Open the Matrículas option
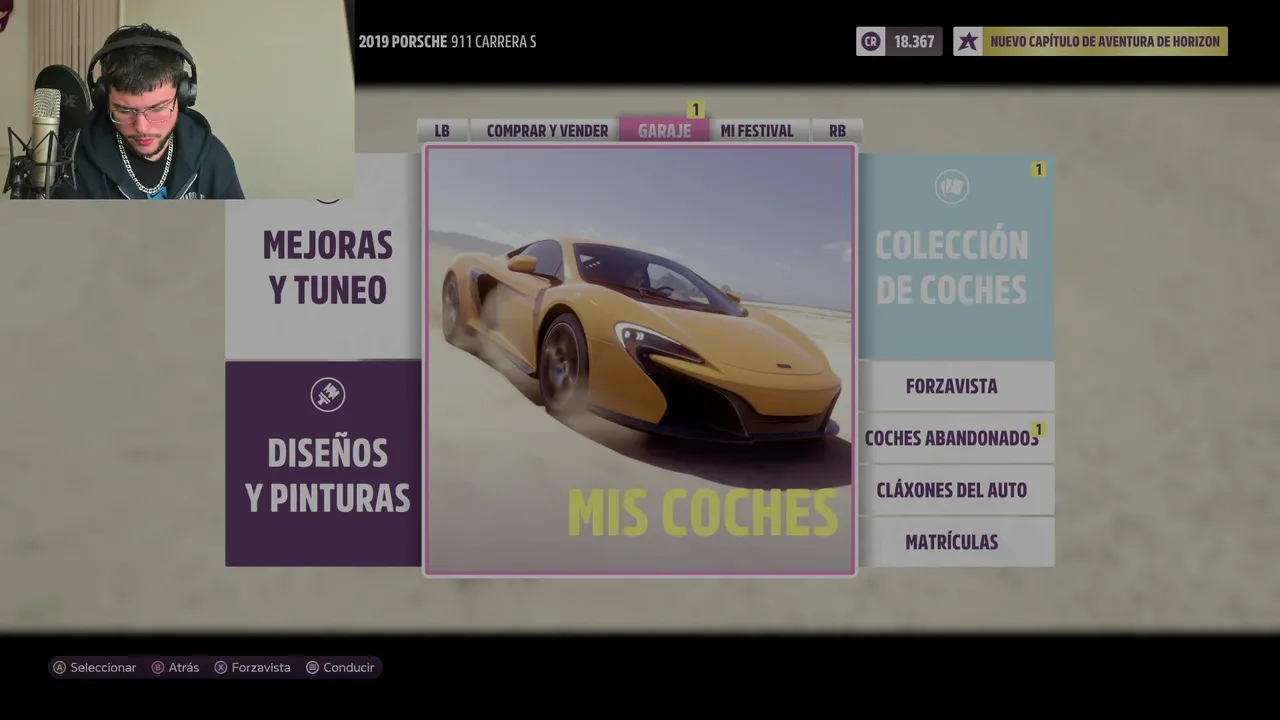Image resolution: width=1280 pixels, height=720 pixels. click(x=957, y=542)
